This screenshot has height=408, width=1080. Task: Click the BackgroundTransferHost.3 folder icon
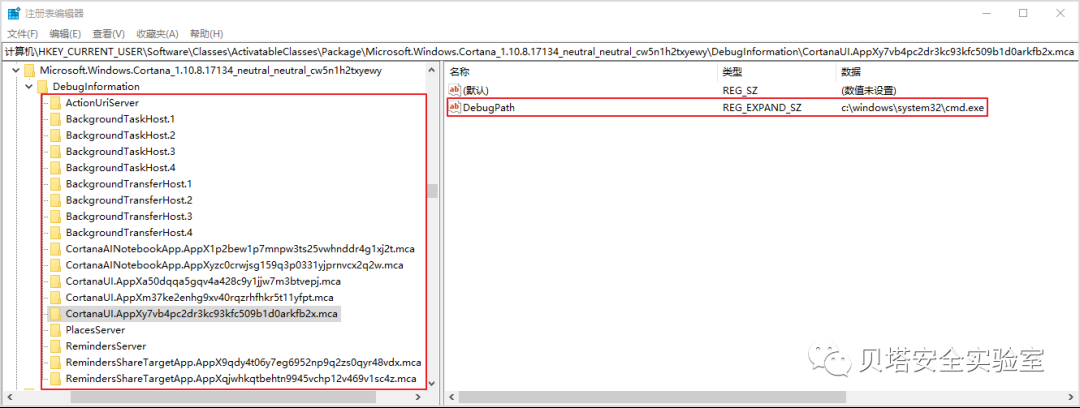55,216
